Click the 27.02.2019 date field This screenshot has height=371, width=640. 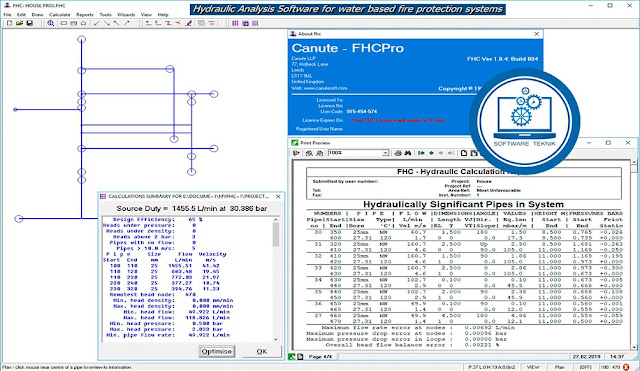coord(586,357)
